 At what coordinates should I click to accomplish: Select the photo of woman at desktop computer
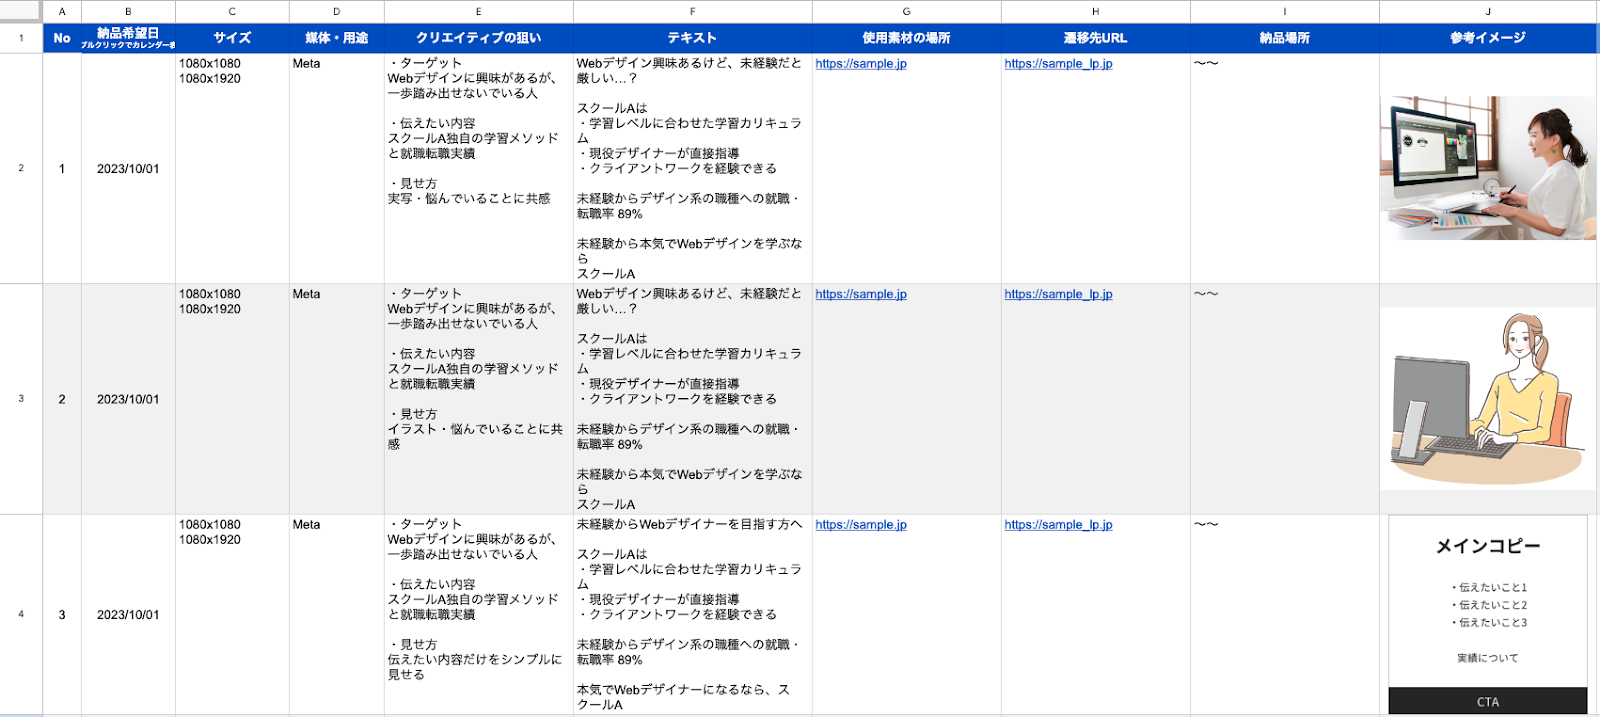(x=1487, y=168)
